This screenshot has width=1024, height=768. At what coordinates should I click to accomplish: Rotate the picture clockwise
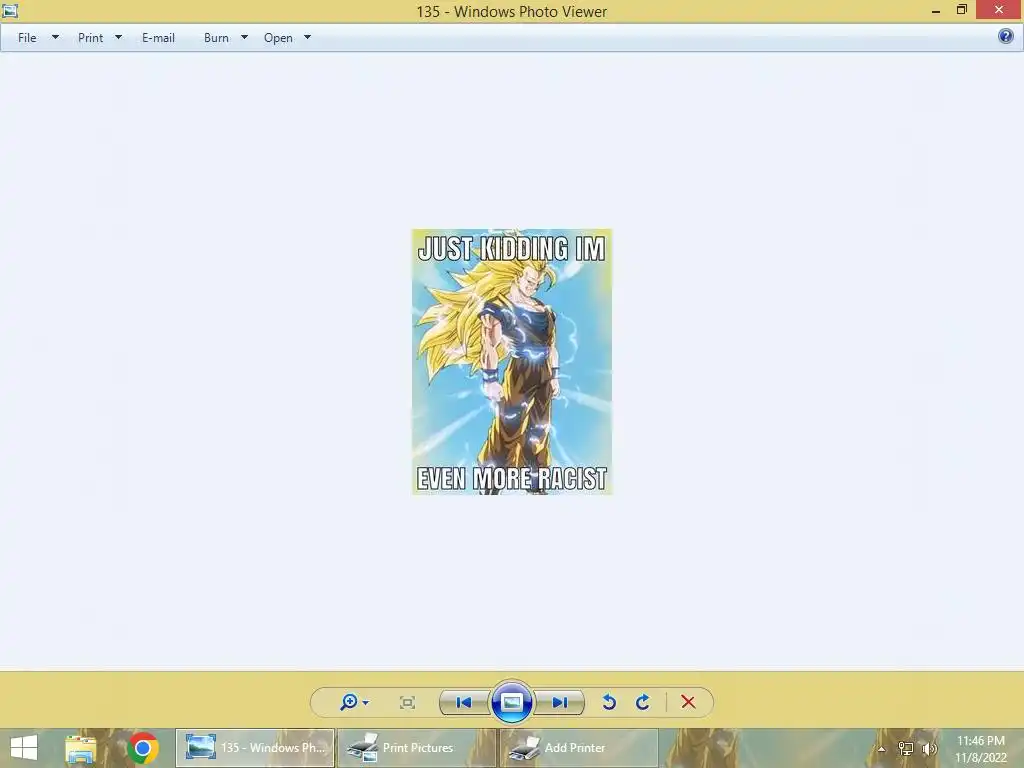coord(643,702)
